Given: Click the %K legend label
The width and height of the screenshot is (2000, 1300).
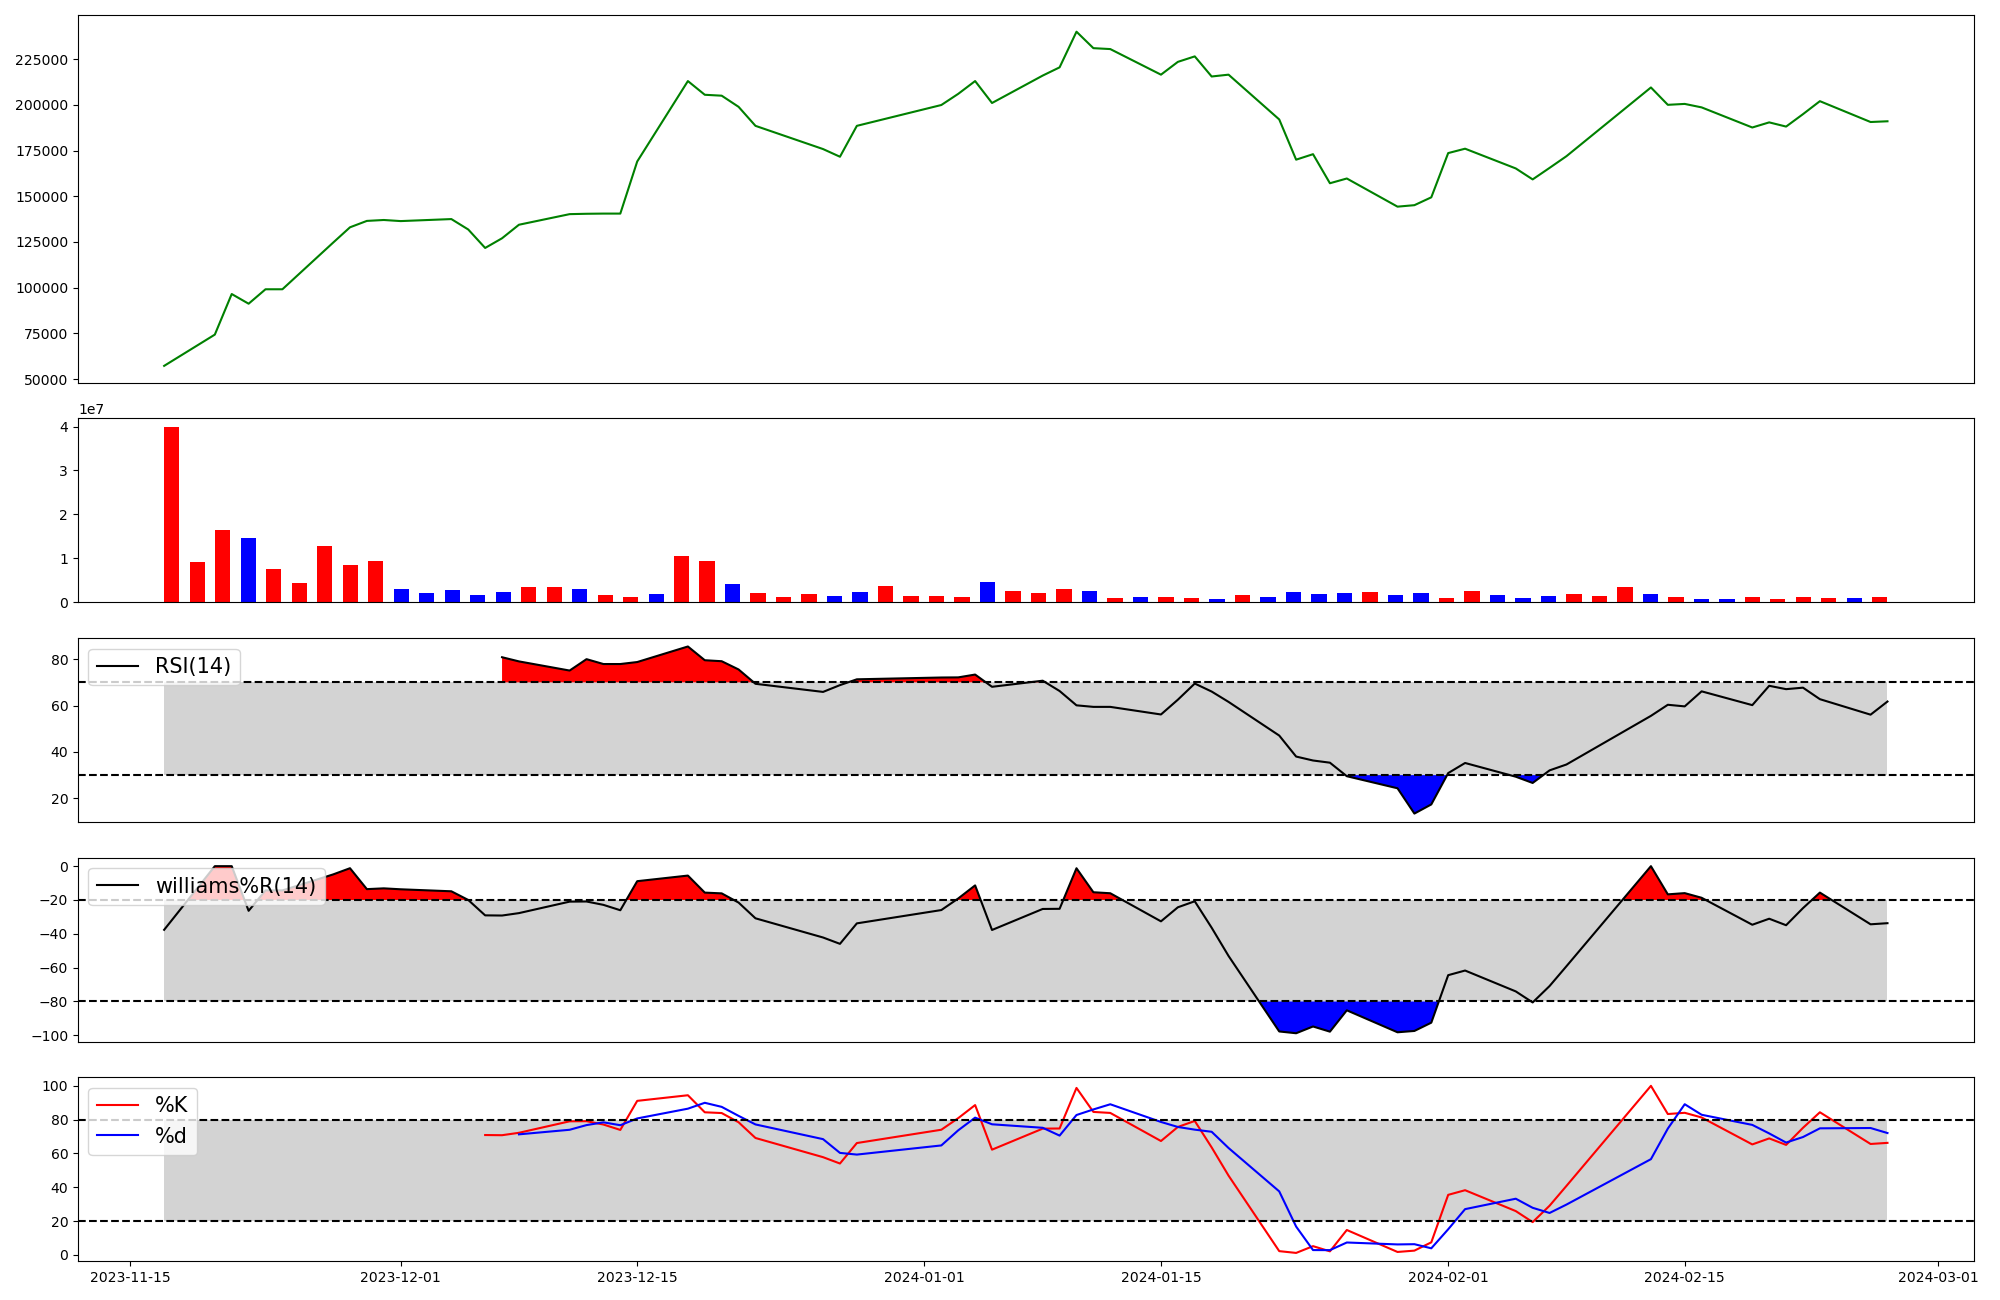Looking at the screenshot, I should [x=170, y=1105].
